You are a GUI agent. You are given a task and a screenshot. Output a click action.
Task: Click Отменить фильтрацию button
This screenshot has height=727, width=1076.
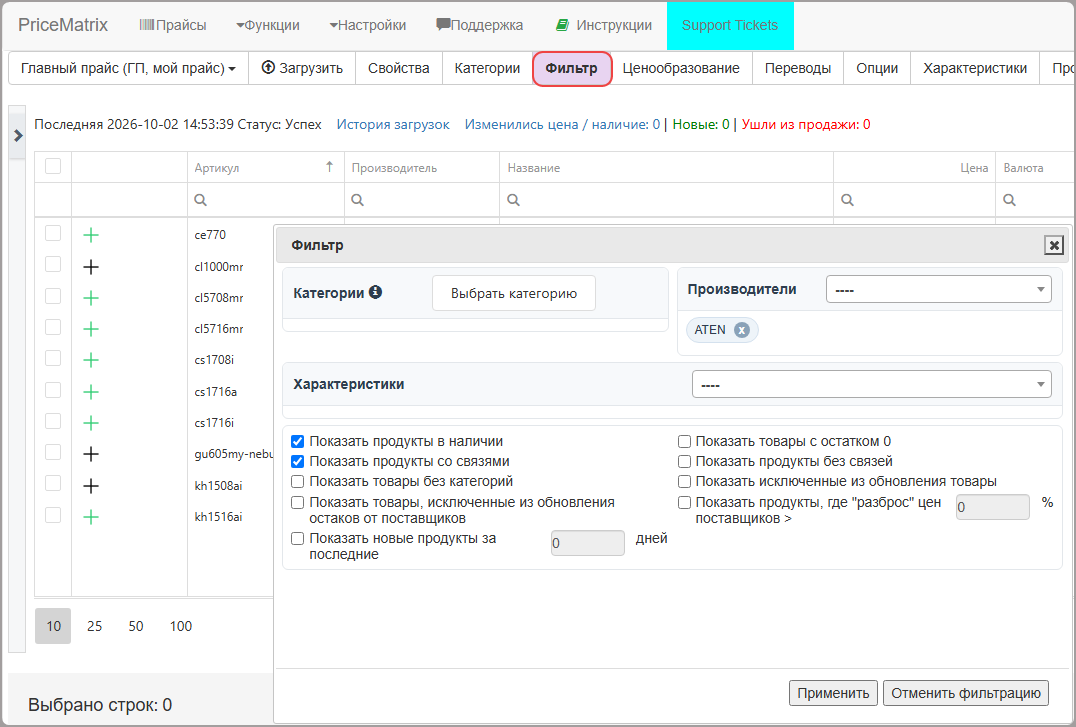[x=966, y=693]
